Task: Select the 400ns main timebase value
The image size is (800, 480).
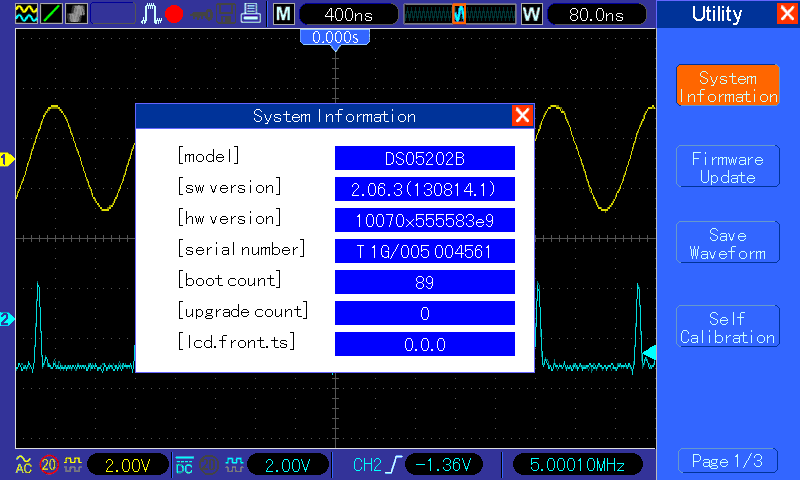Action: click(348, 14)
